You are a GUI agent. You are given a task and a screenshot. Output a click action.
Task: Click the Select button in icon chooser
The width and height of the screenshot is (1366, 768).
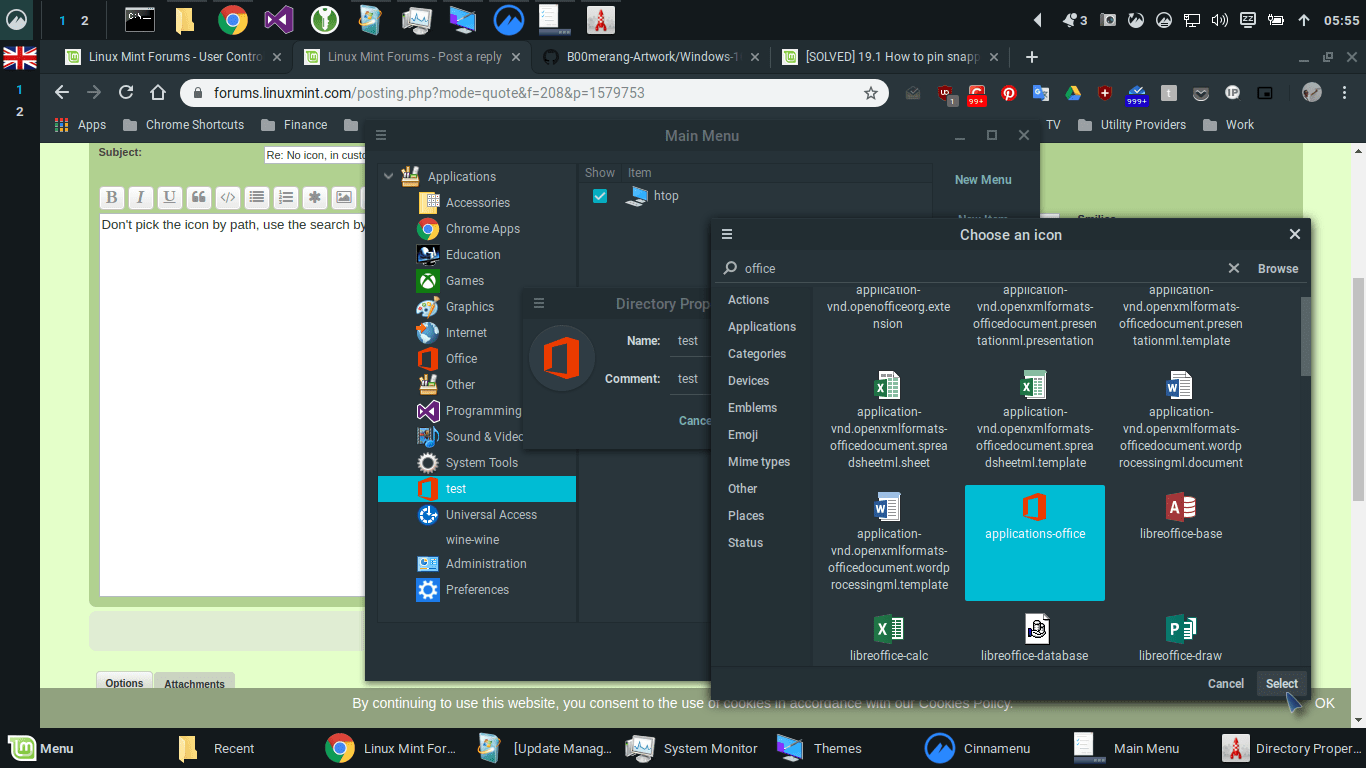point(1281,684)
